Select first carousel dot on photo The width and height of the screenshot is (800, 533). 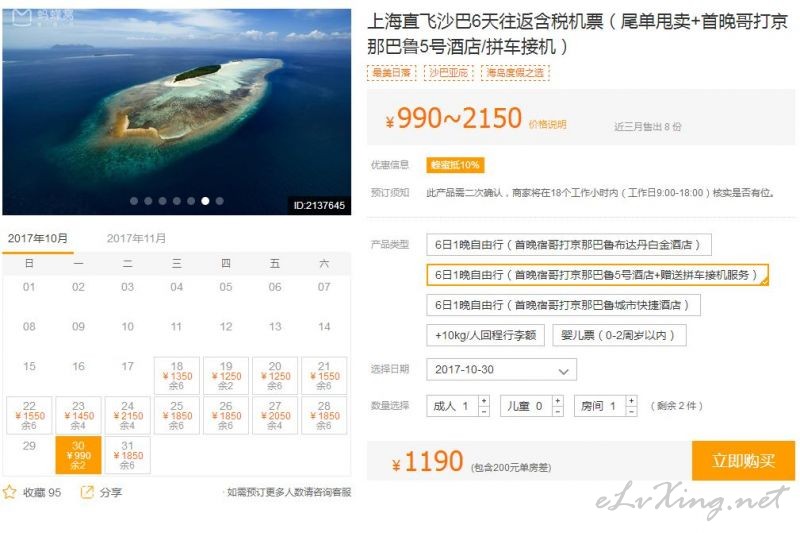click(134, 201)
